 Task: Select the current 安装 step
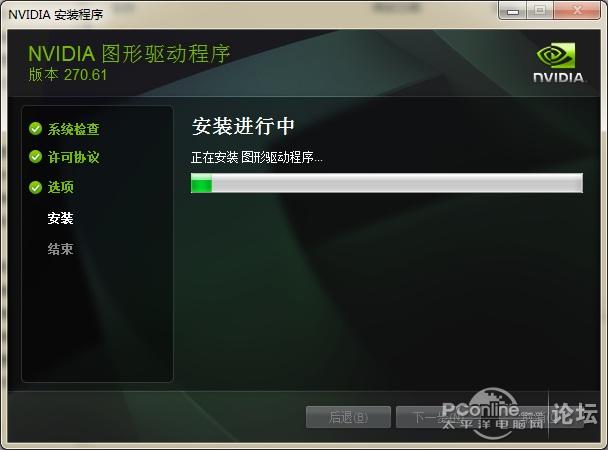(60, 218)
